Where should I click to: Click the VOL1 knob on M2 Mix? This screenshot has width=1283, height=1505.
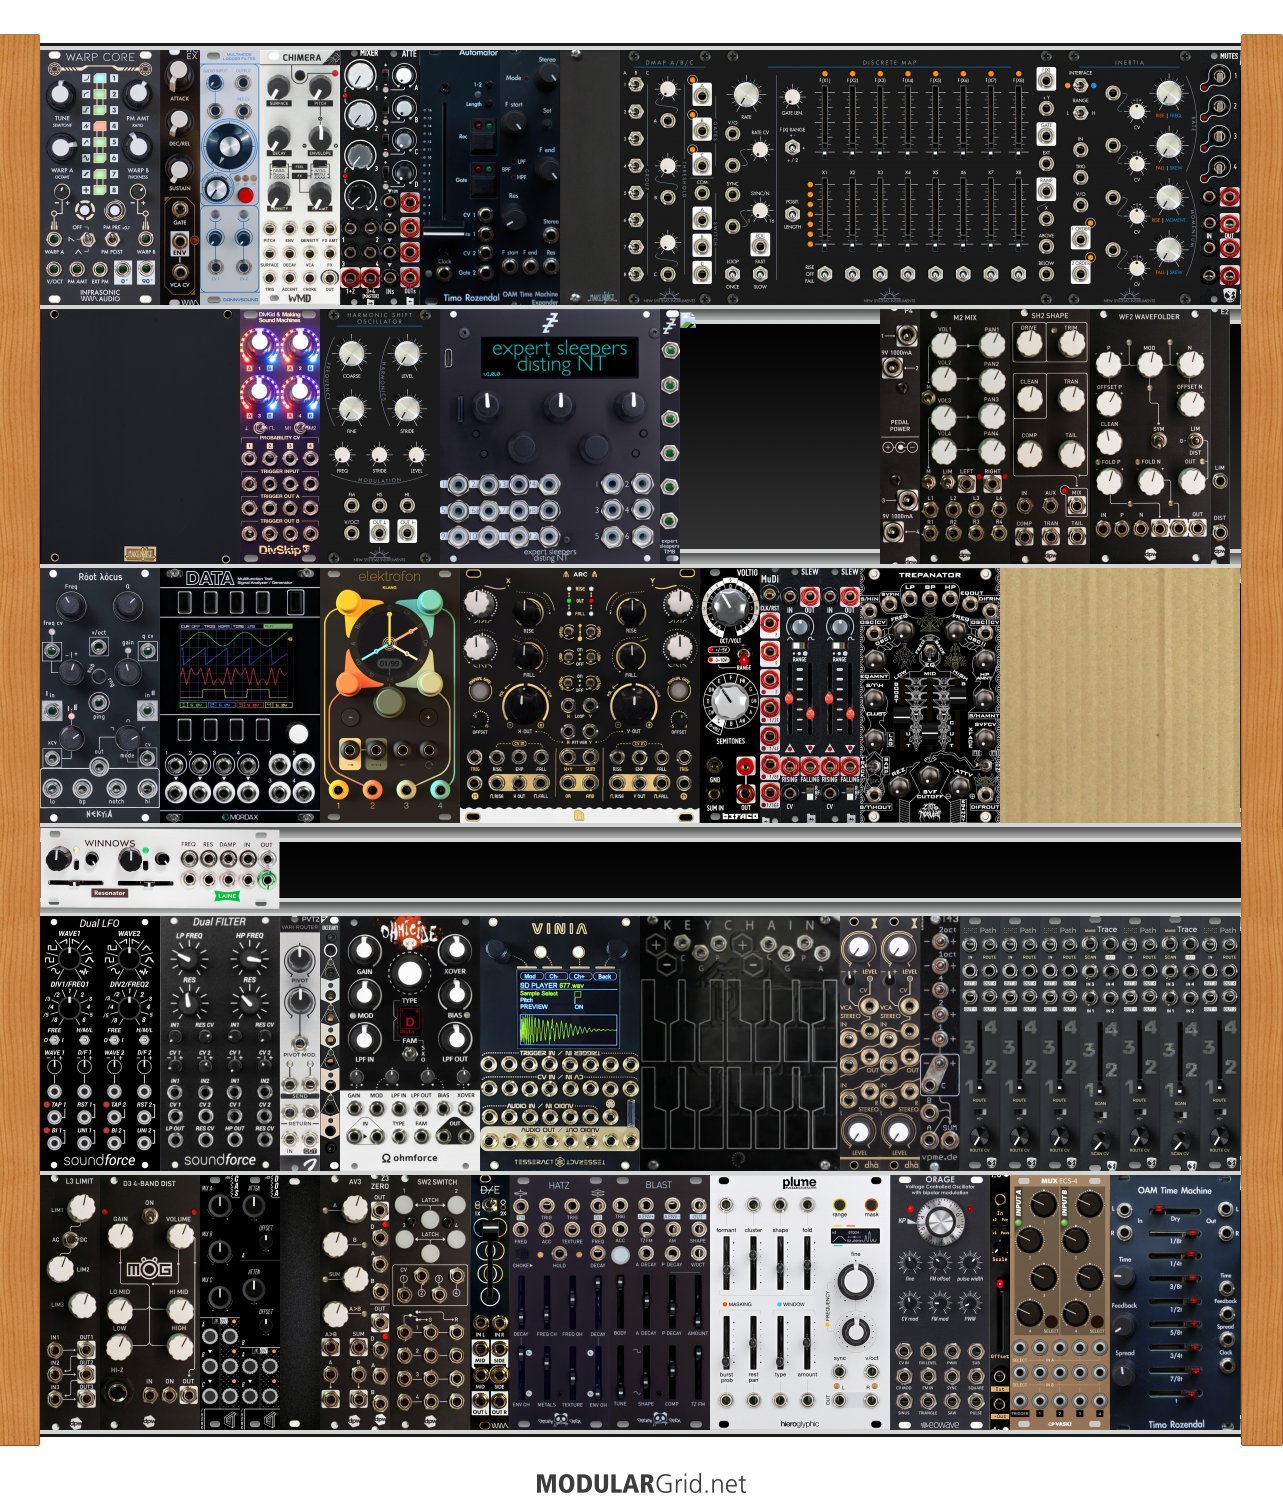pyautogui.click(x=943, y=346)
